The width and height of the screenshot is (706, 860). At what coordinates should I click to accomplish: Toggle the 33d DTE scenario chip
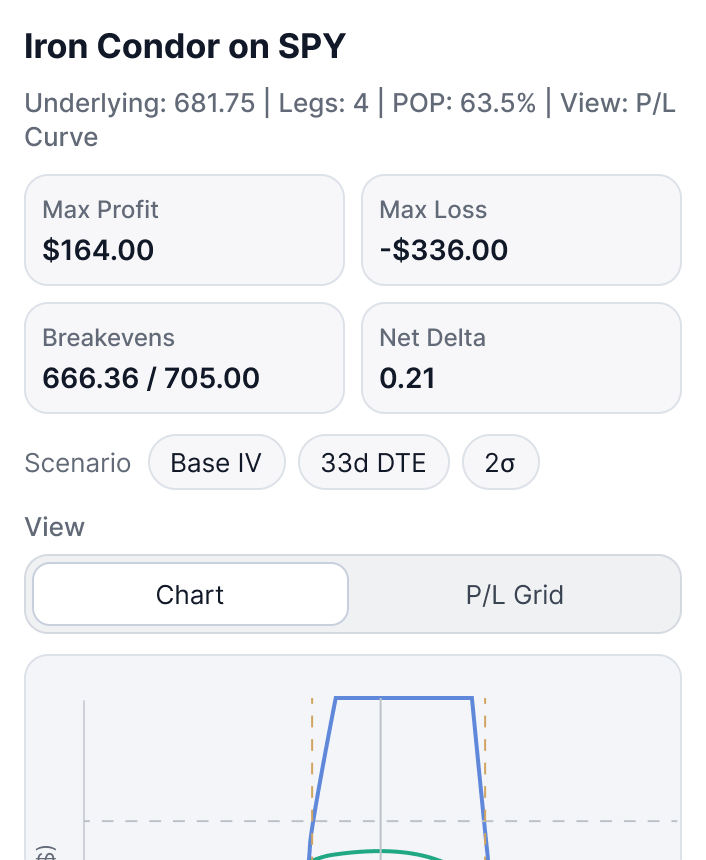(x=373, y=463)
